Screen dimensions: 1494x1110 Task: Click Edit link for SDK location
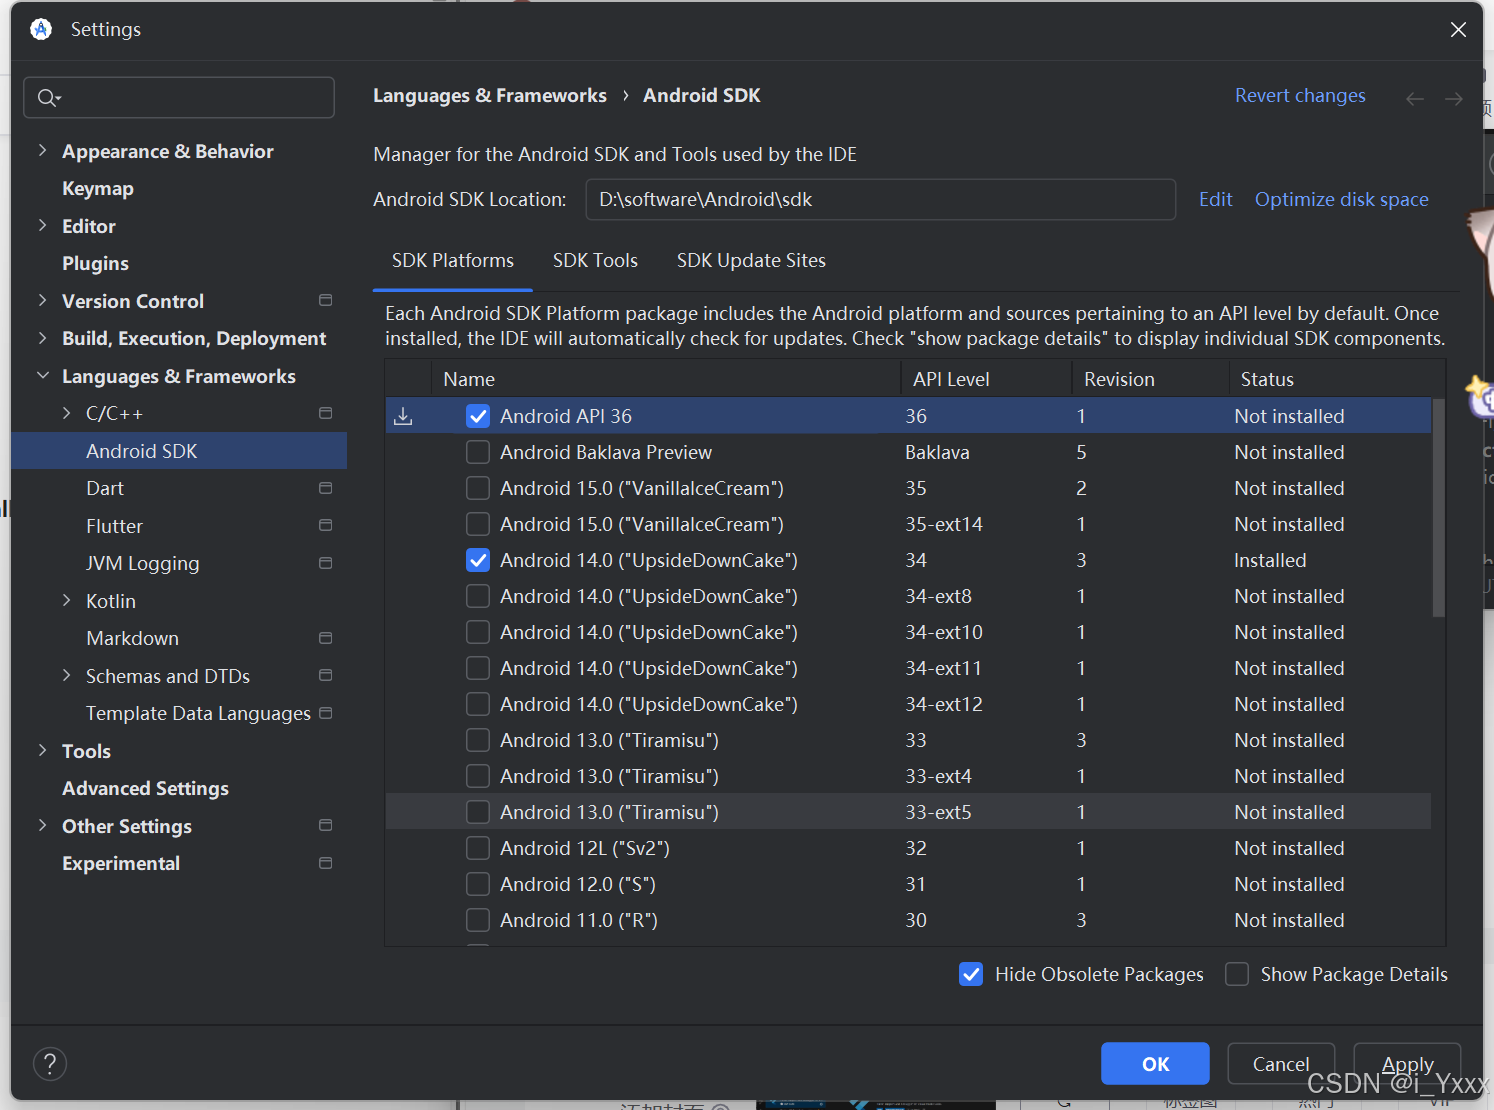click(x=1215, y=199)
